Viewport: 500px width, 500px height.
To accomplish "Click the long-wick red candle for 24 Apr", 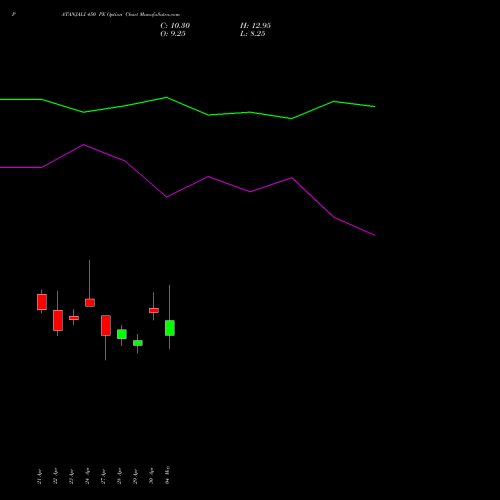I will tap(90, 303).
